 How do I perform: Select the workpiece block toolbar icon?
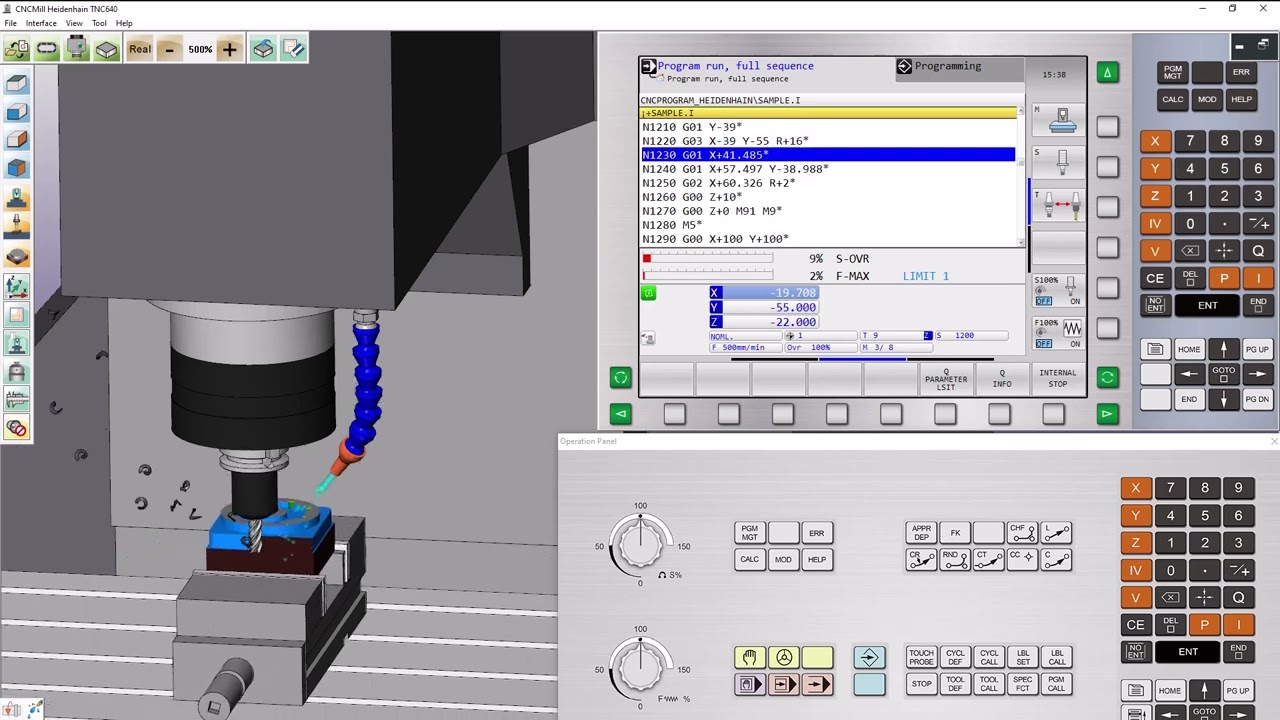107,49
